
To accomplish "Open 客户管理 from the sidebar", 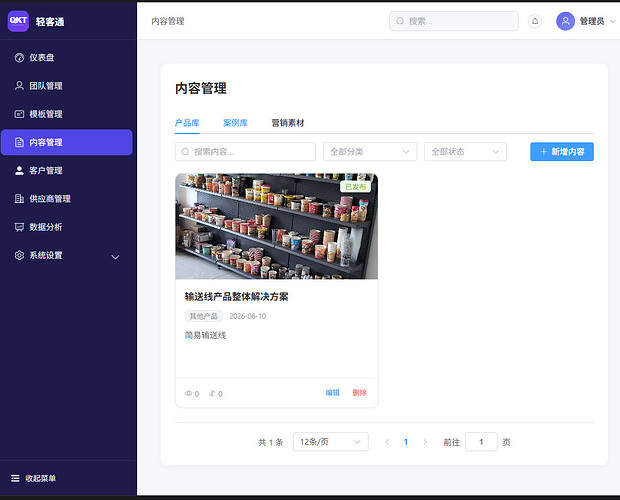I will 66,171.
